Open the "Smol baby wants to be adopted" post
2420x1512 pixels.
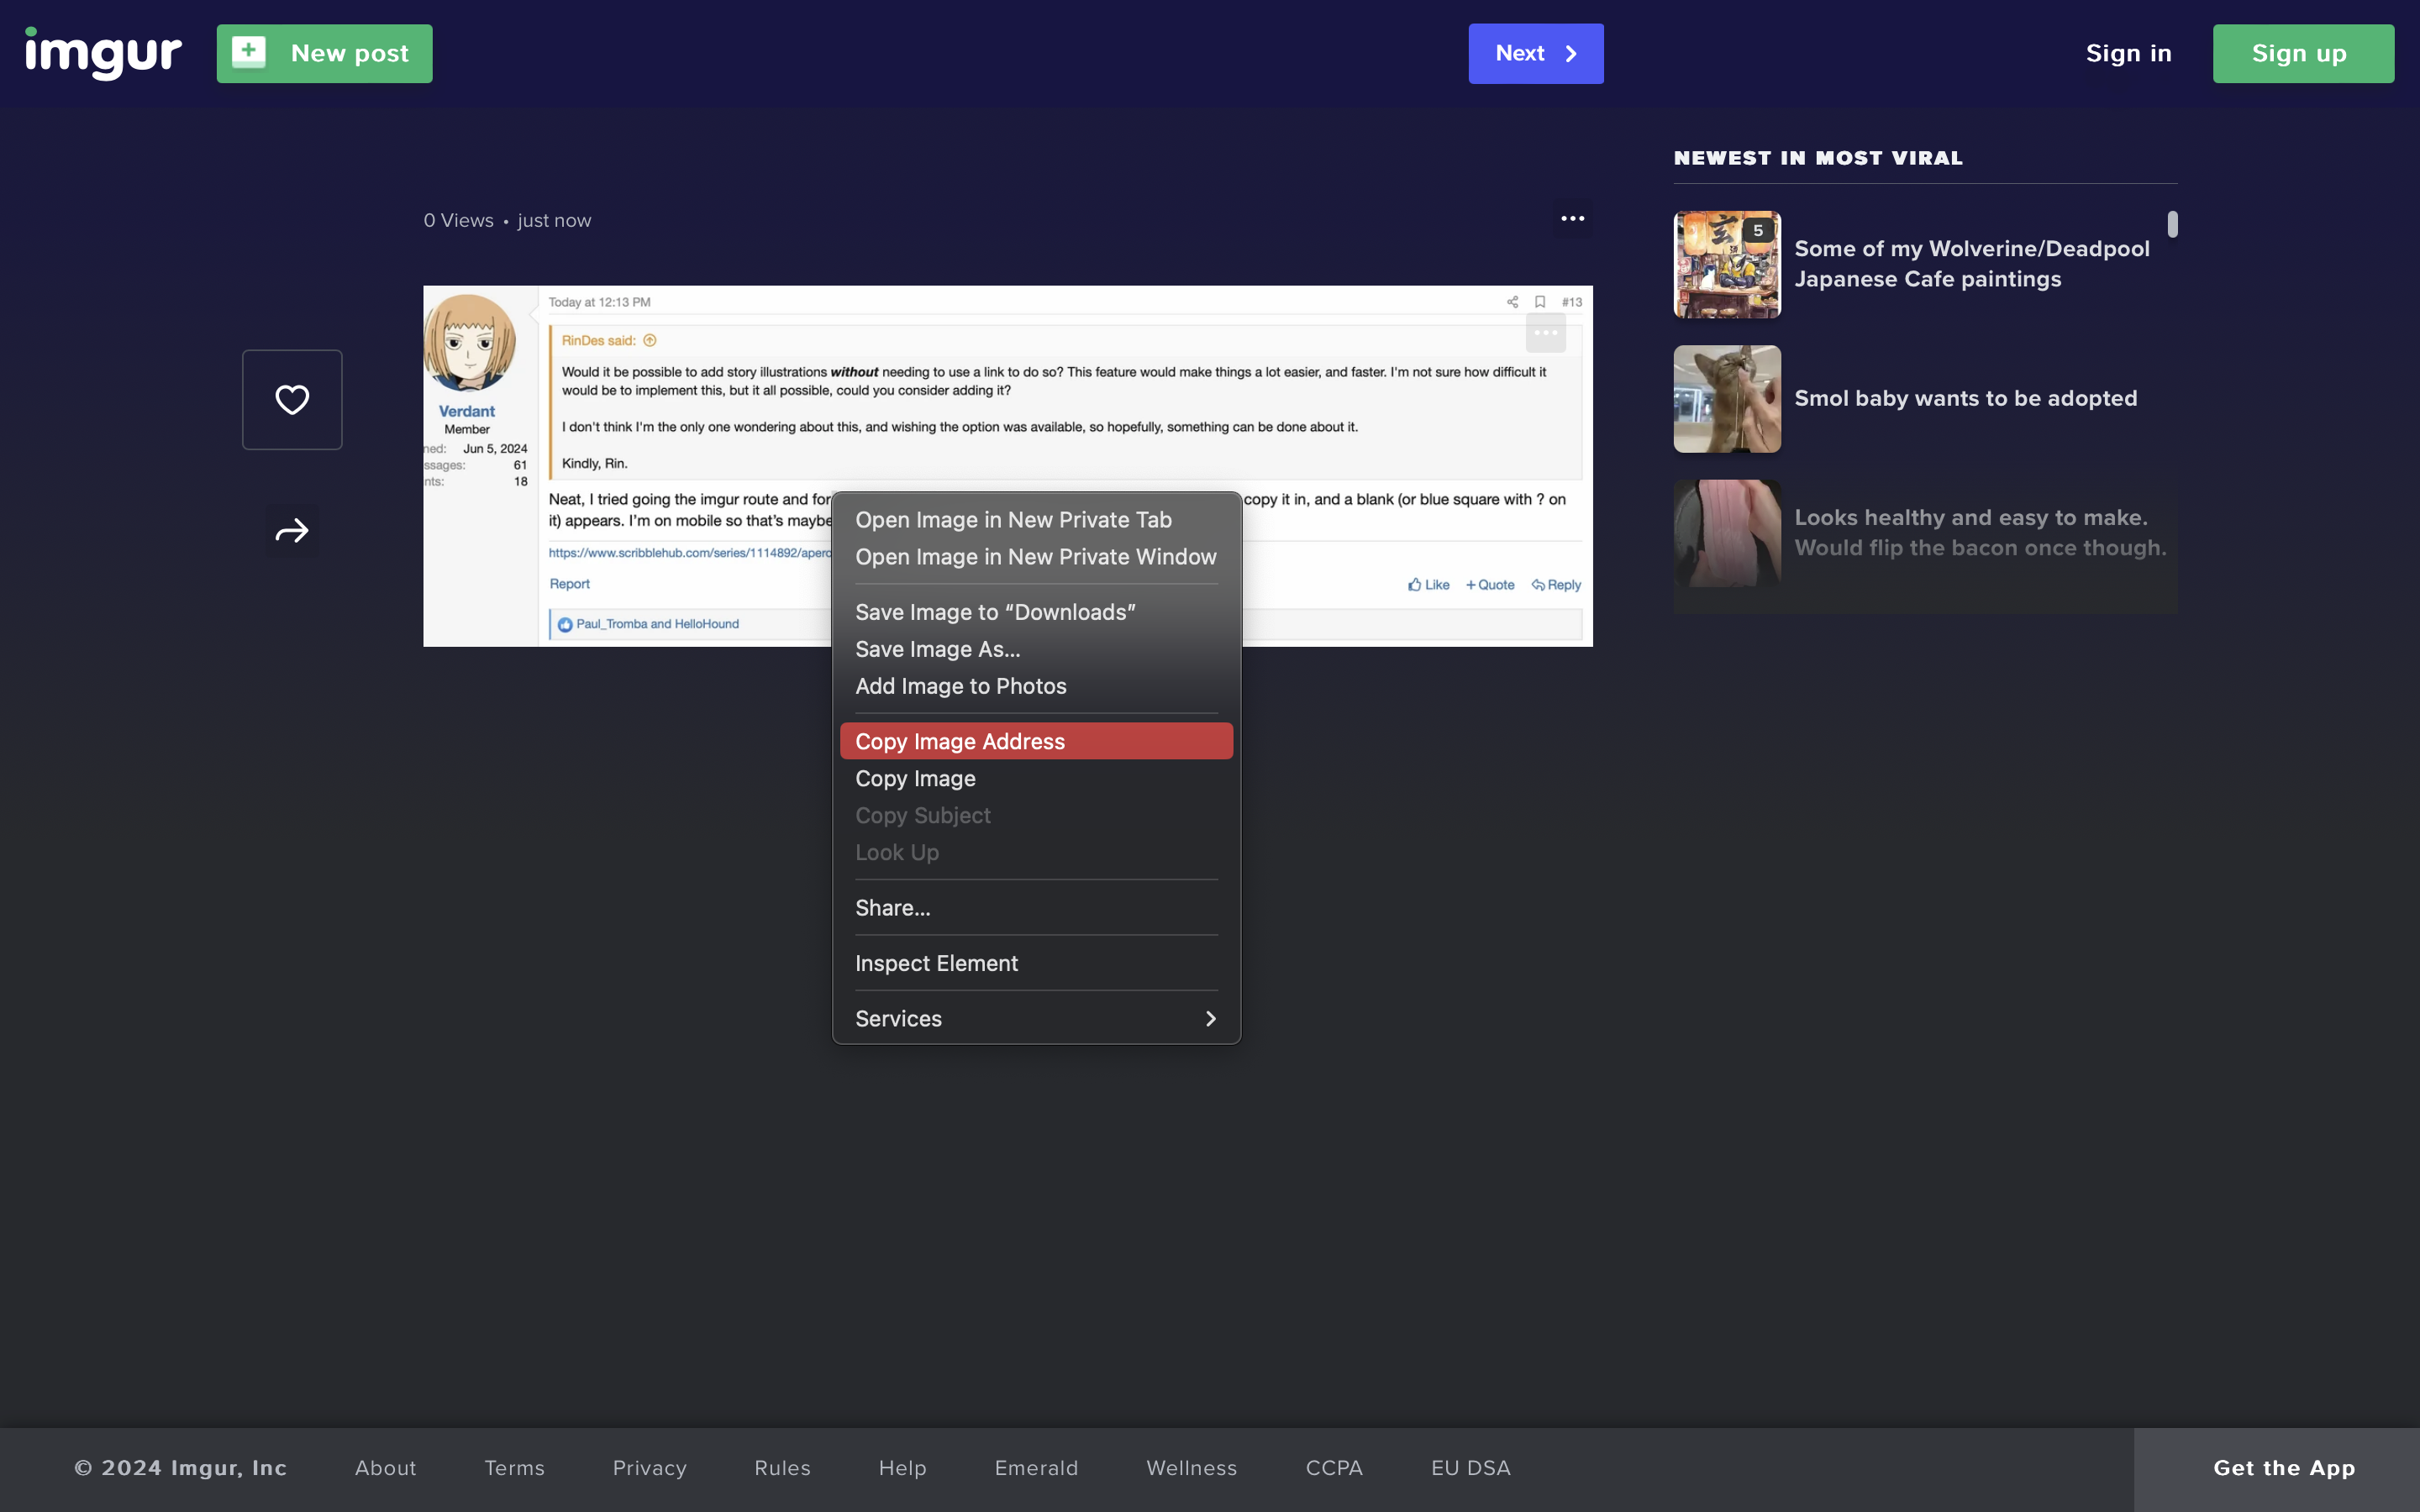[x=1966, y=398]
